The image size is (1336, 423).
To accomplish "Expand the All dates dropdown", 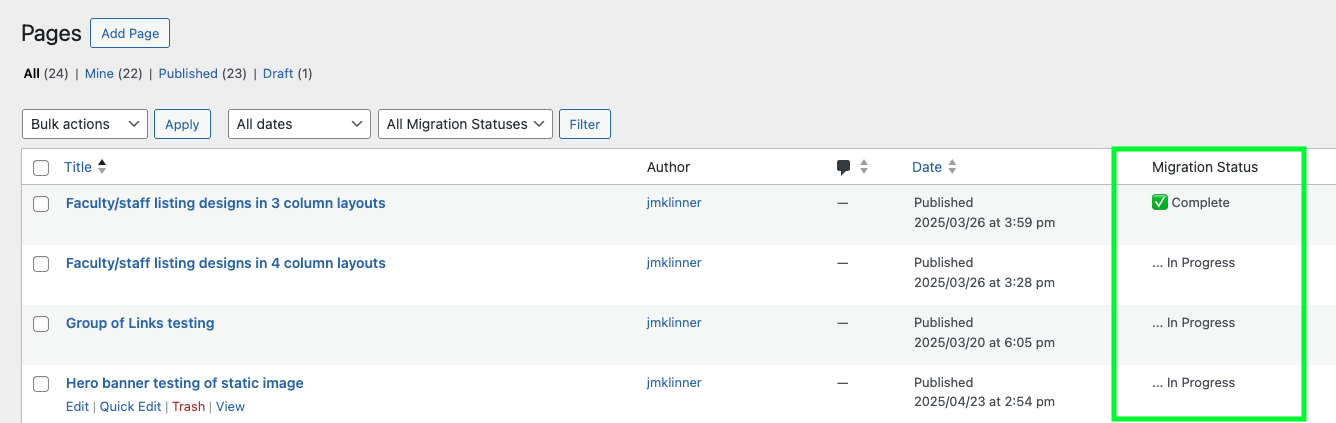I will coord(299,124).
